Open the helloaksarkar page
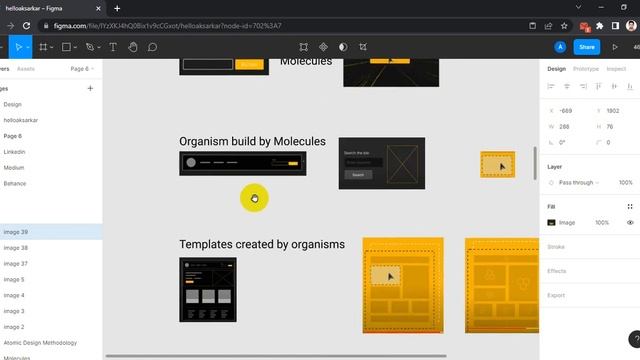The image size is (640, 360). pyautogui.click(x=21, y=120)
